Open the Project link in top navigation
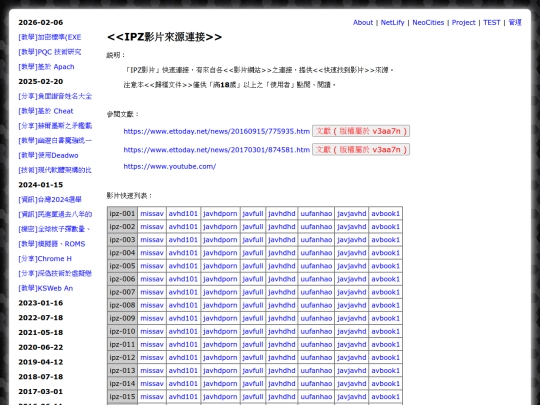The height and width of the screenshot is (405, 540). (464, 22)
